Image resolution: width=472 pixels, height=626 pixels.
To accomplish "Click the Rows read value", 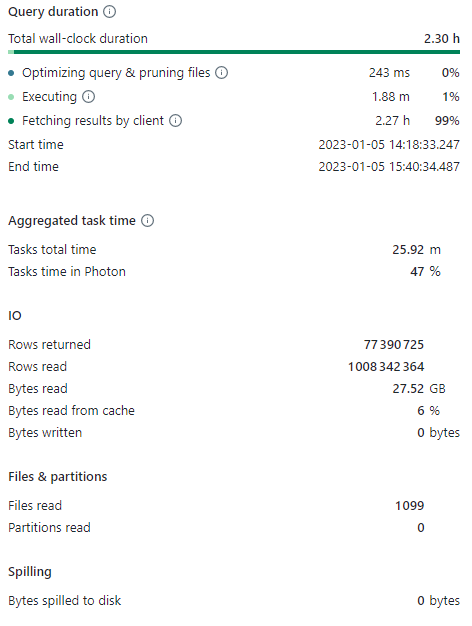I will [x=386, y=366].
